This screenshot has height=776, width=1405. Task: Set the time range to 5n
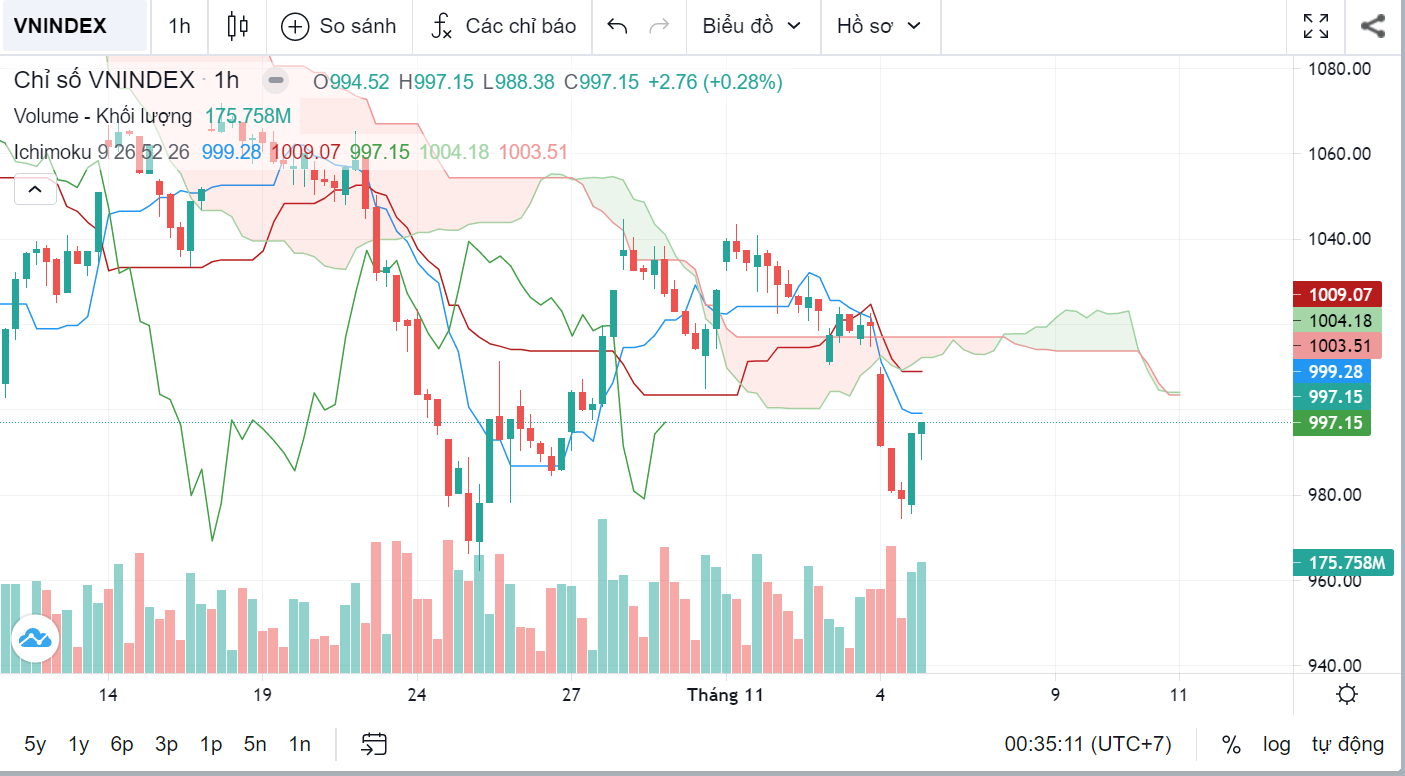[255, 744]
